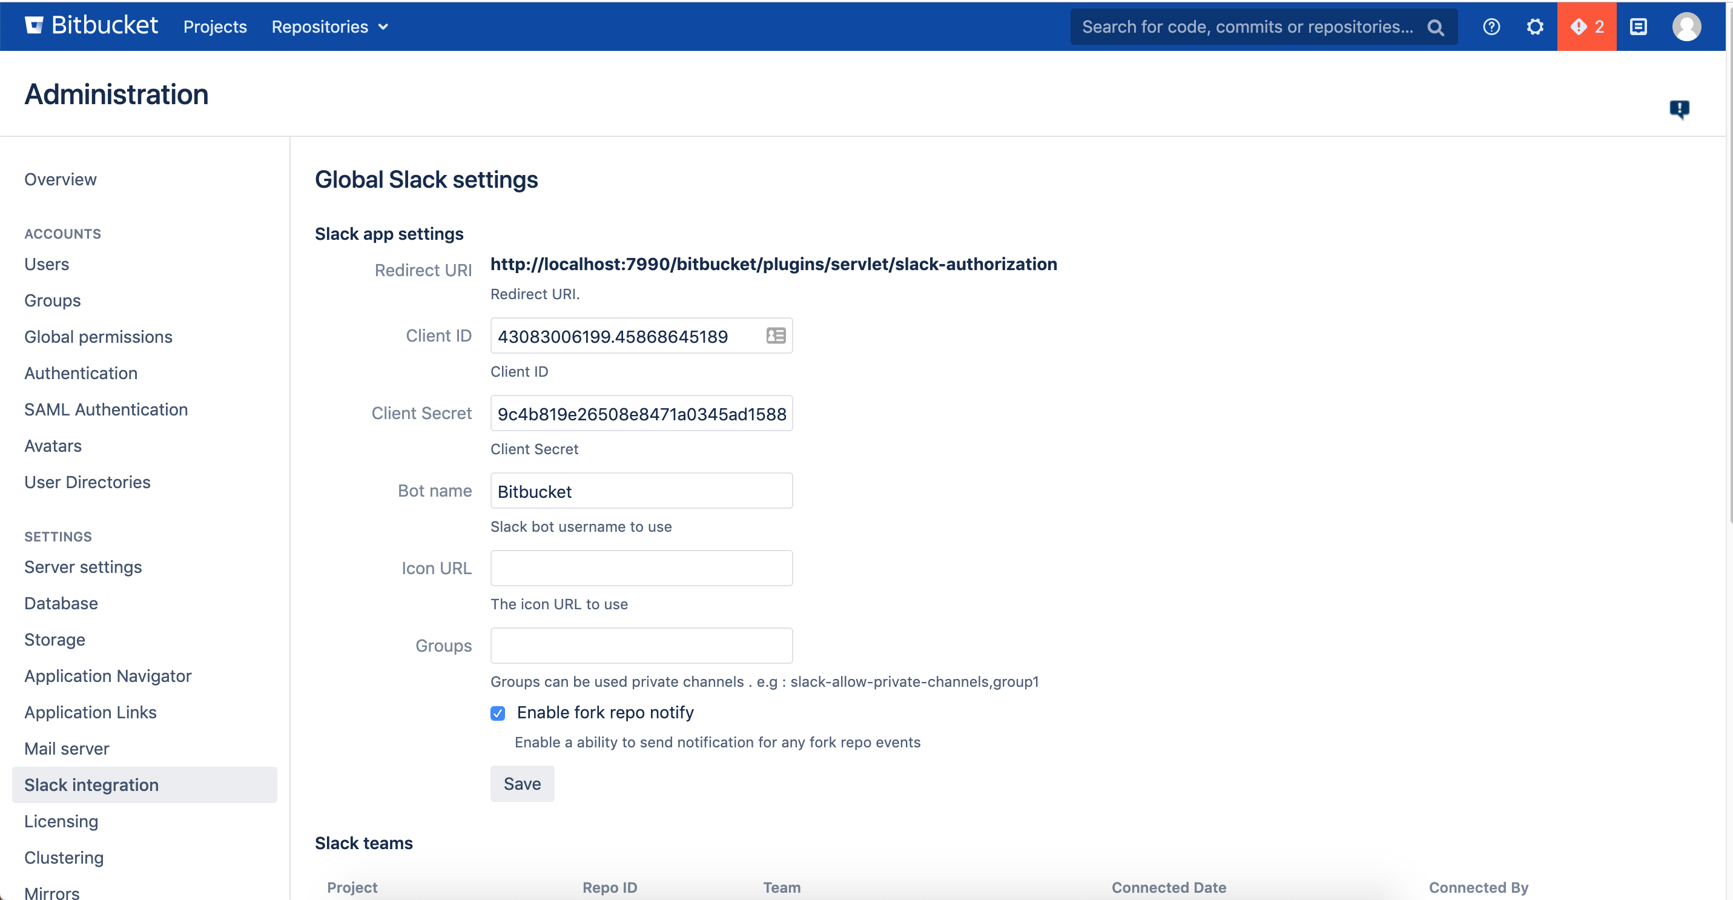Click the 'Slack bot username to use' hint
1733x900 pixels.
pos(581,527)
